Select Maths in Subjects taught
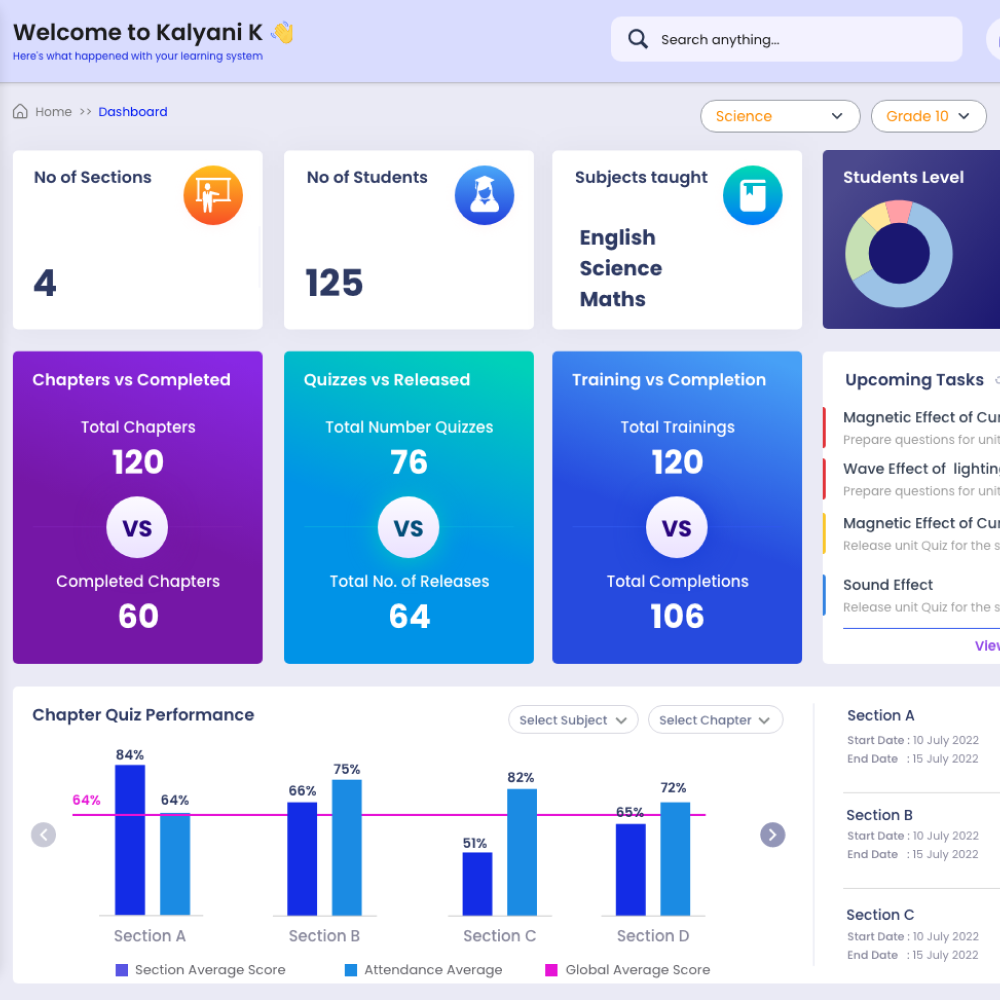The width and height of the screenshot is (1000, 1000). [x=612, y=298]
